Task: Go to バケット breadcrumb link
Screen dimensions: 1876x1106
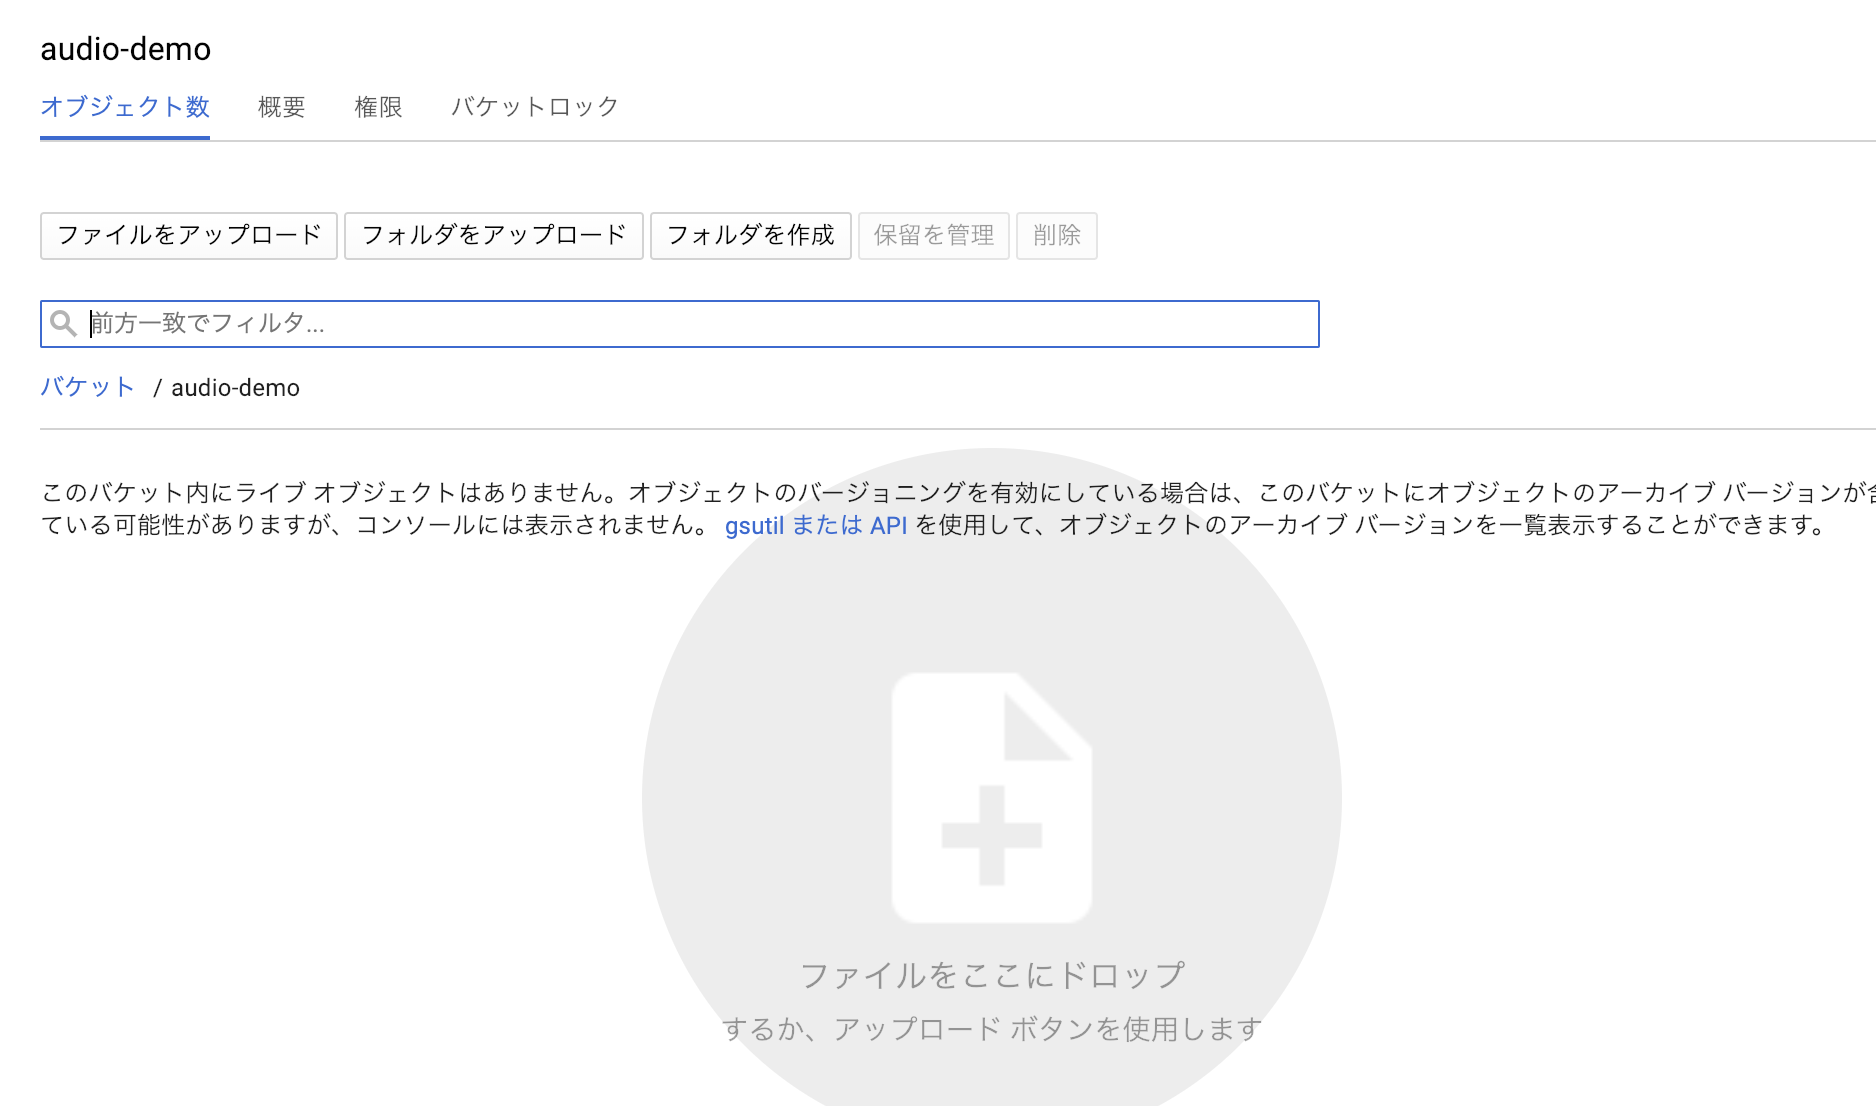Action: pyautogui.click(x=87, y=388)
